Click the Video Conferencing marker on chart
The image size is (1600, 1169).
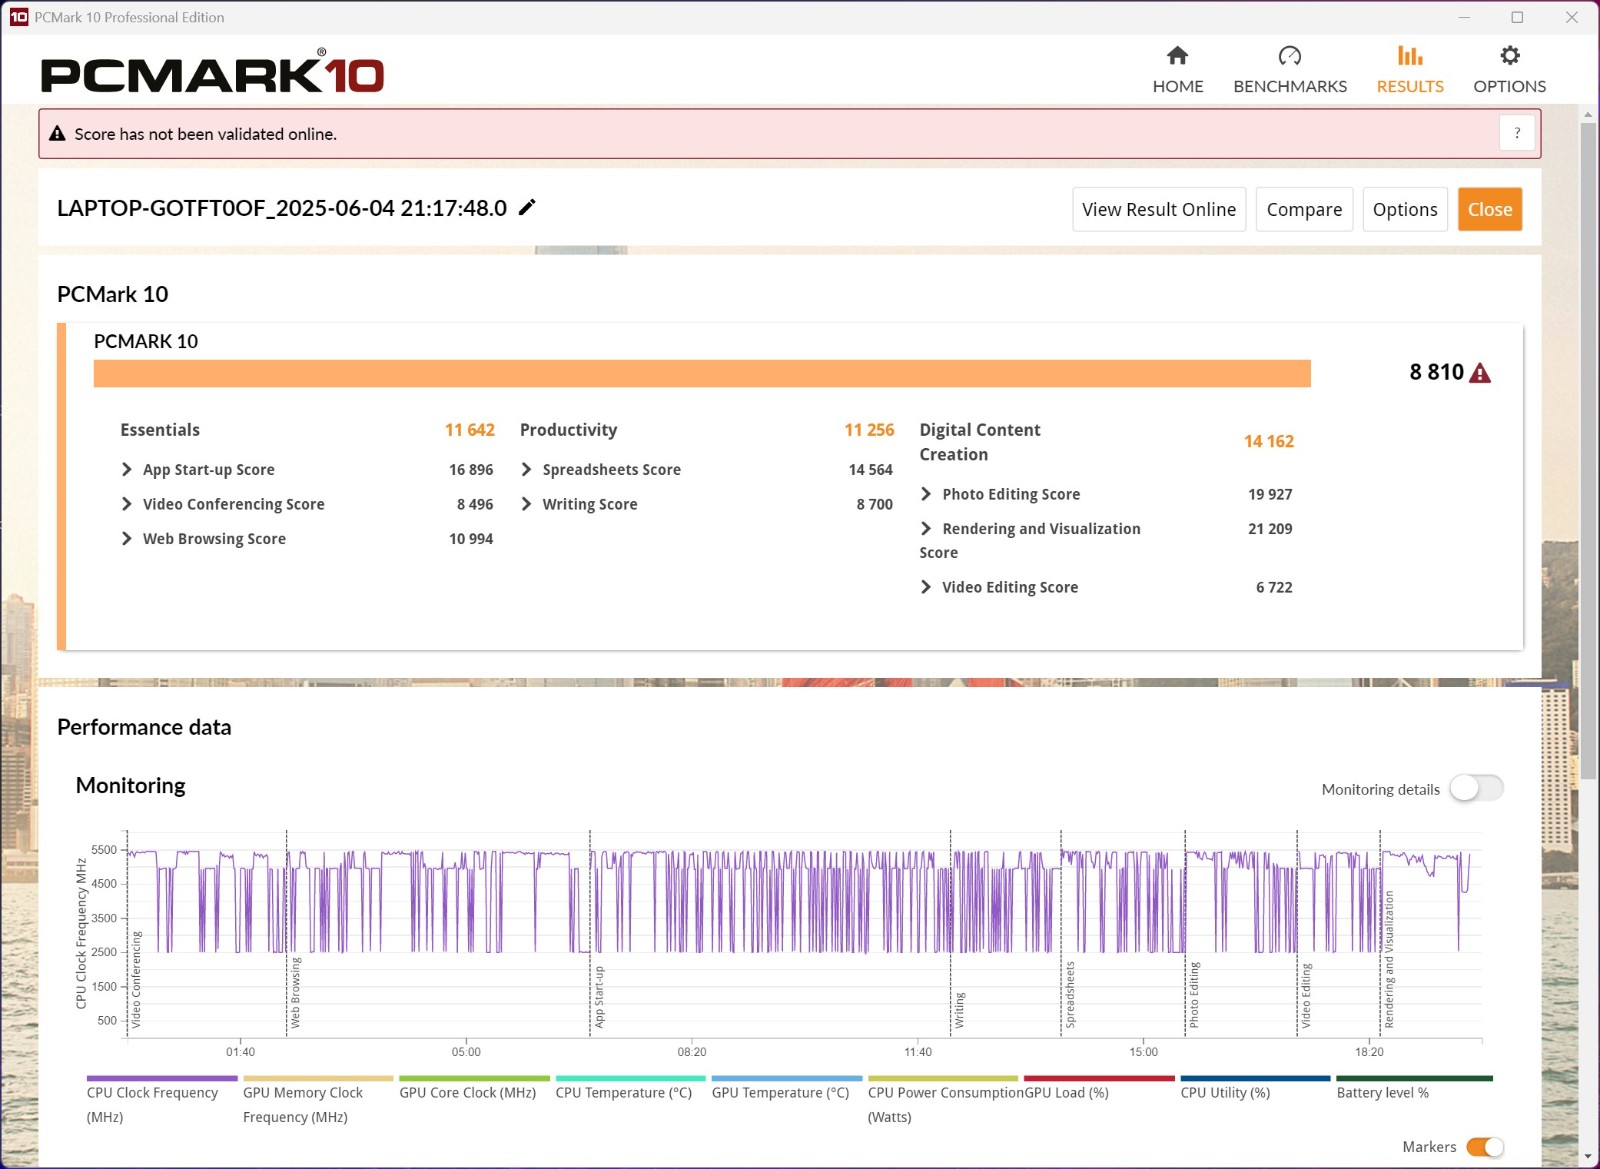point(136,980)
